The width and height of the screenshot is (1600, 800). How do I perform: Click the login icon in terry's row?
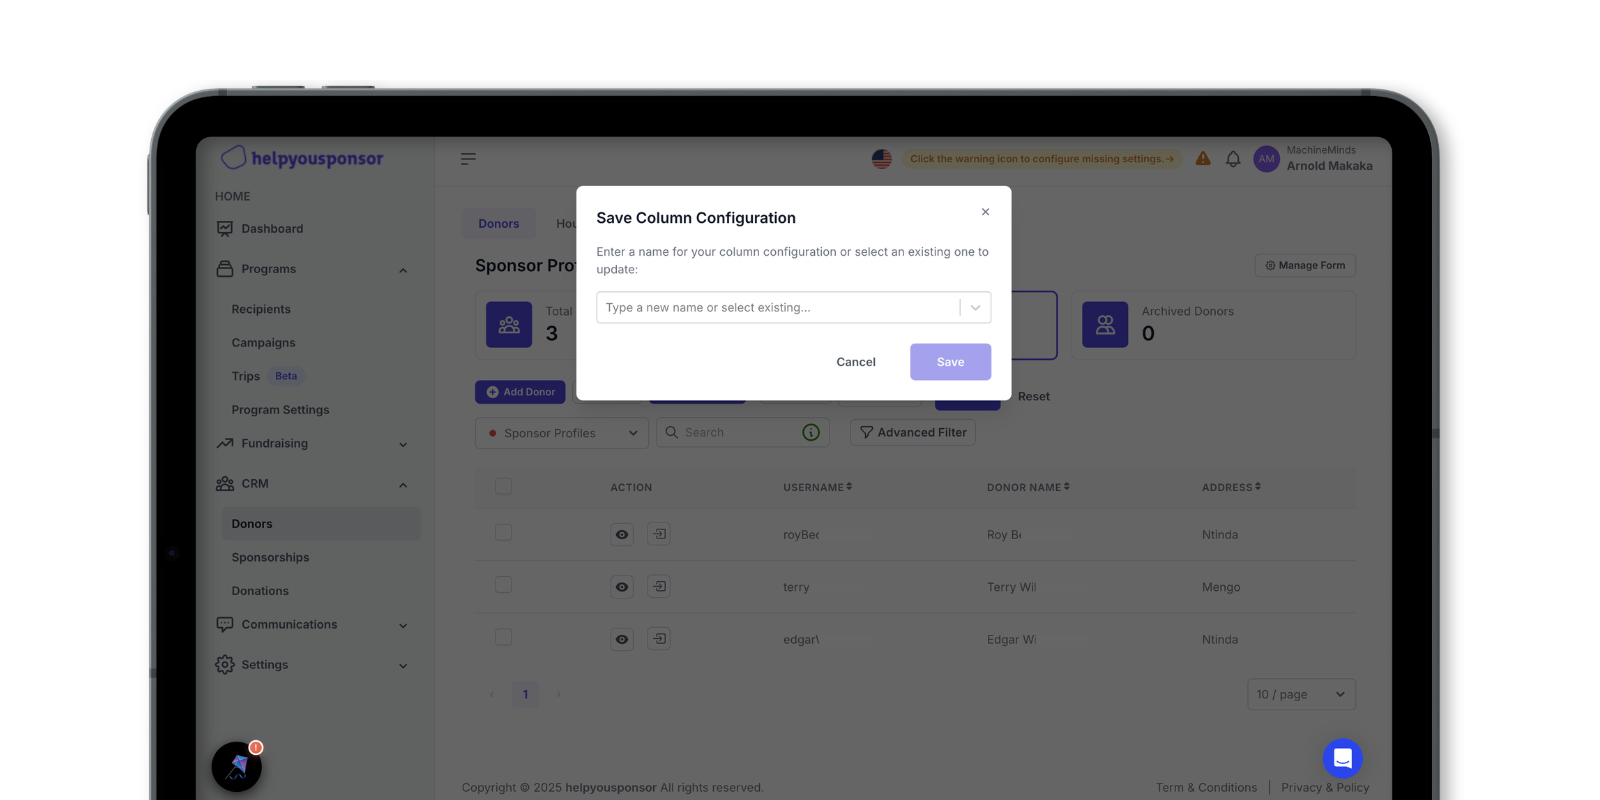coord(659,586)
